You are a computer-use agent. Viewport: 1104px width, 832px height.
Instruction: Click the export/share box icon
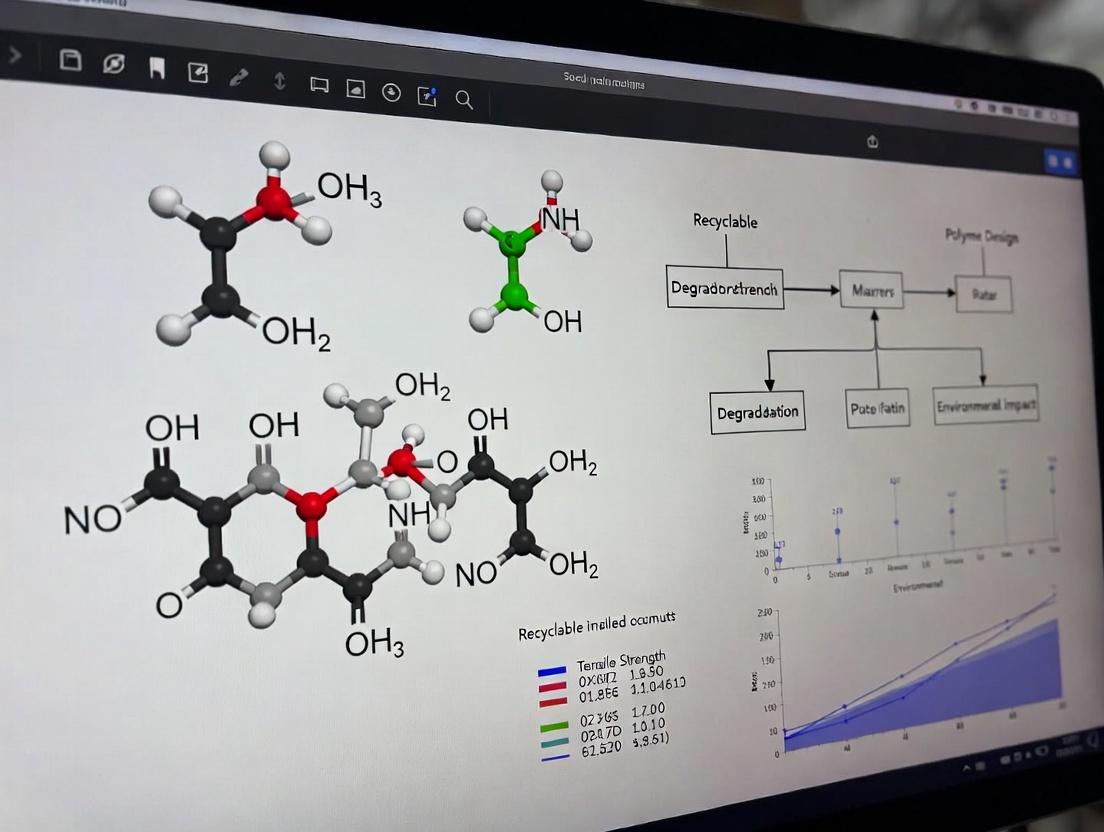(x=199, y=70)
